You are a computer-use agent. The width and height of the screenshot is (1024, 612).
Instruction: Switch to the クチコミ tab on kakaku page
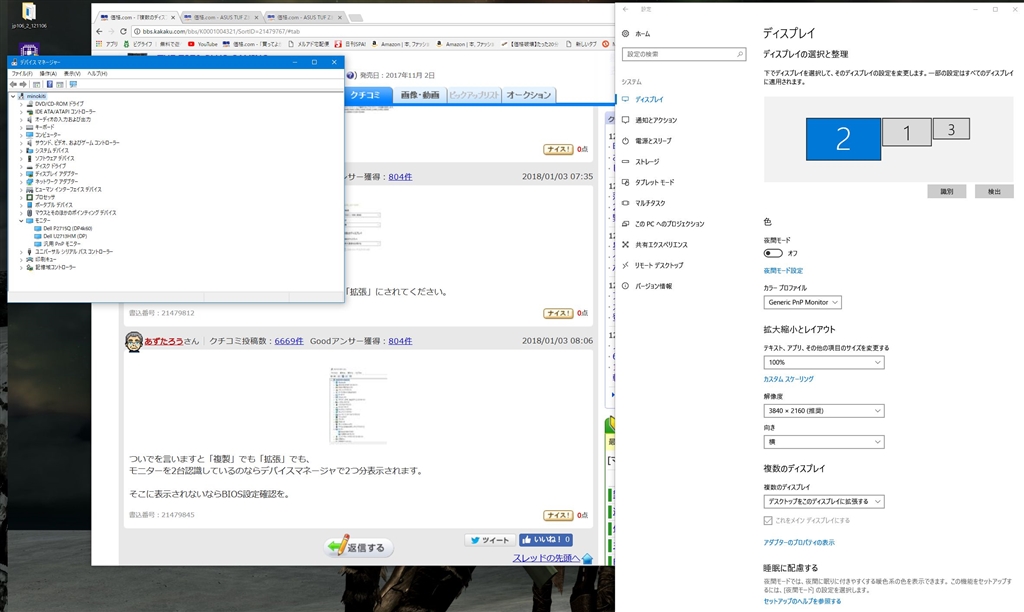coord(366,95)
